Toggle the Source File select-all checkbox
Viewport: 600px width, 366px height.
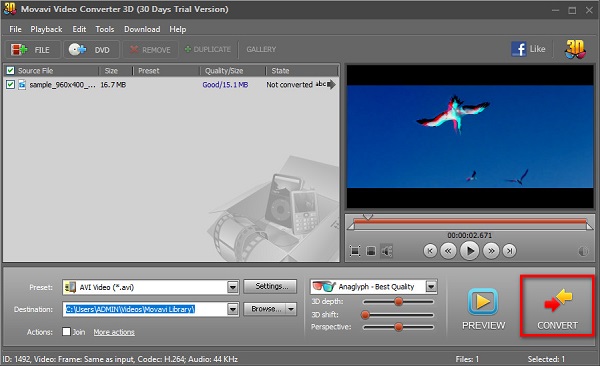tap(10, 70)
